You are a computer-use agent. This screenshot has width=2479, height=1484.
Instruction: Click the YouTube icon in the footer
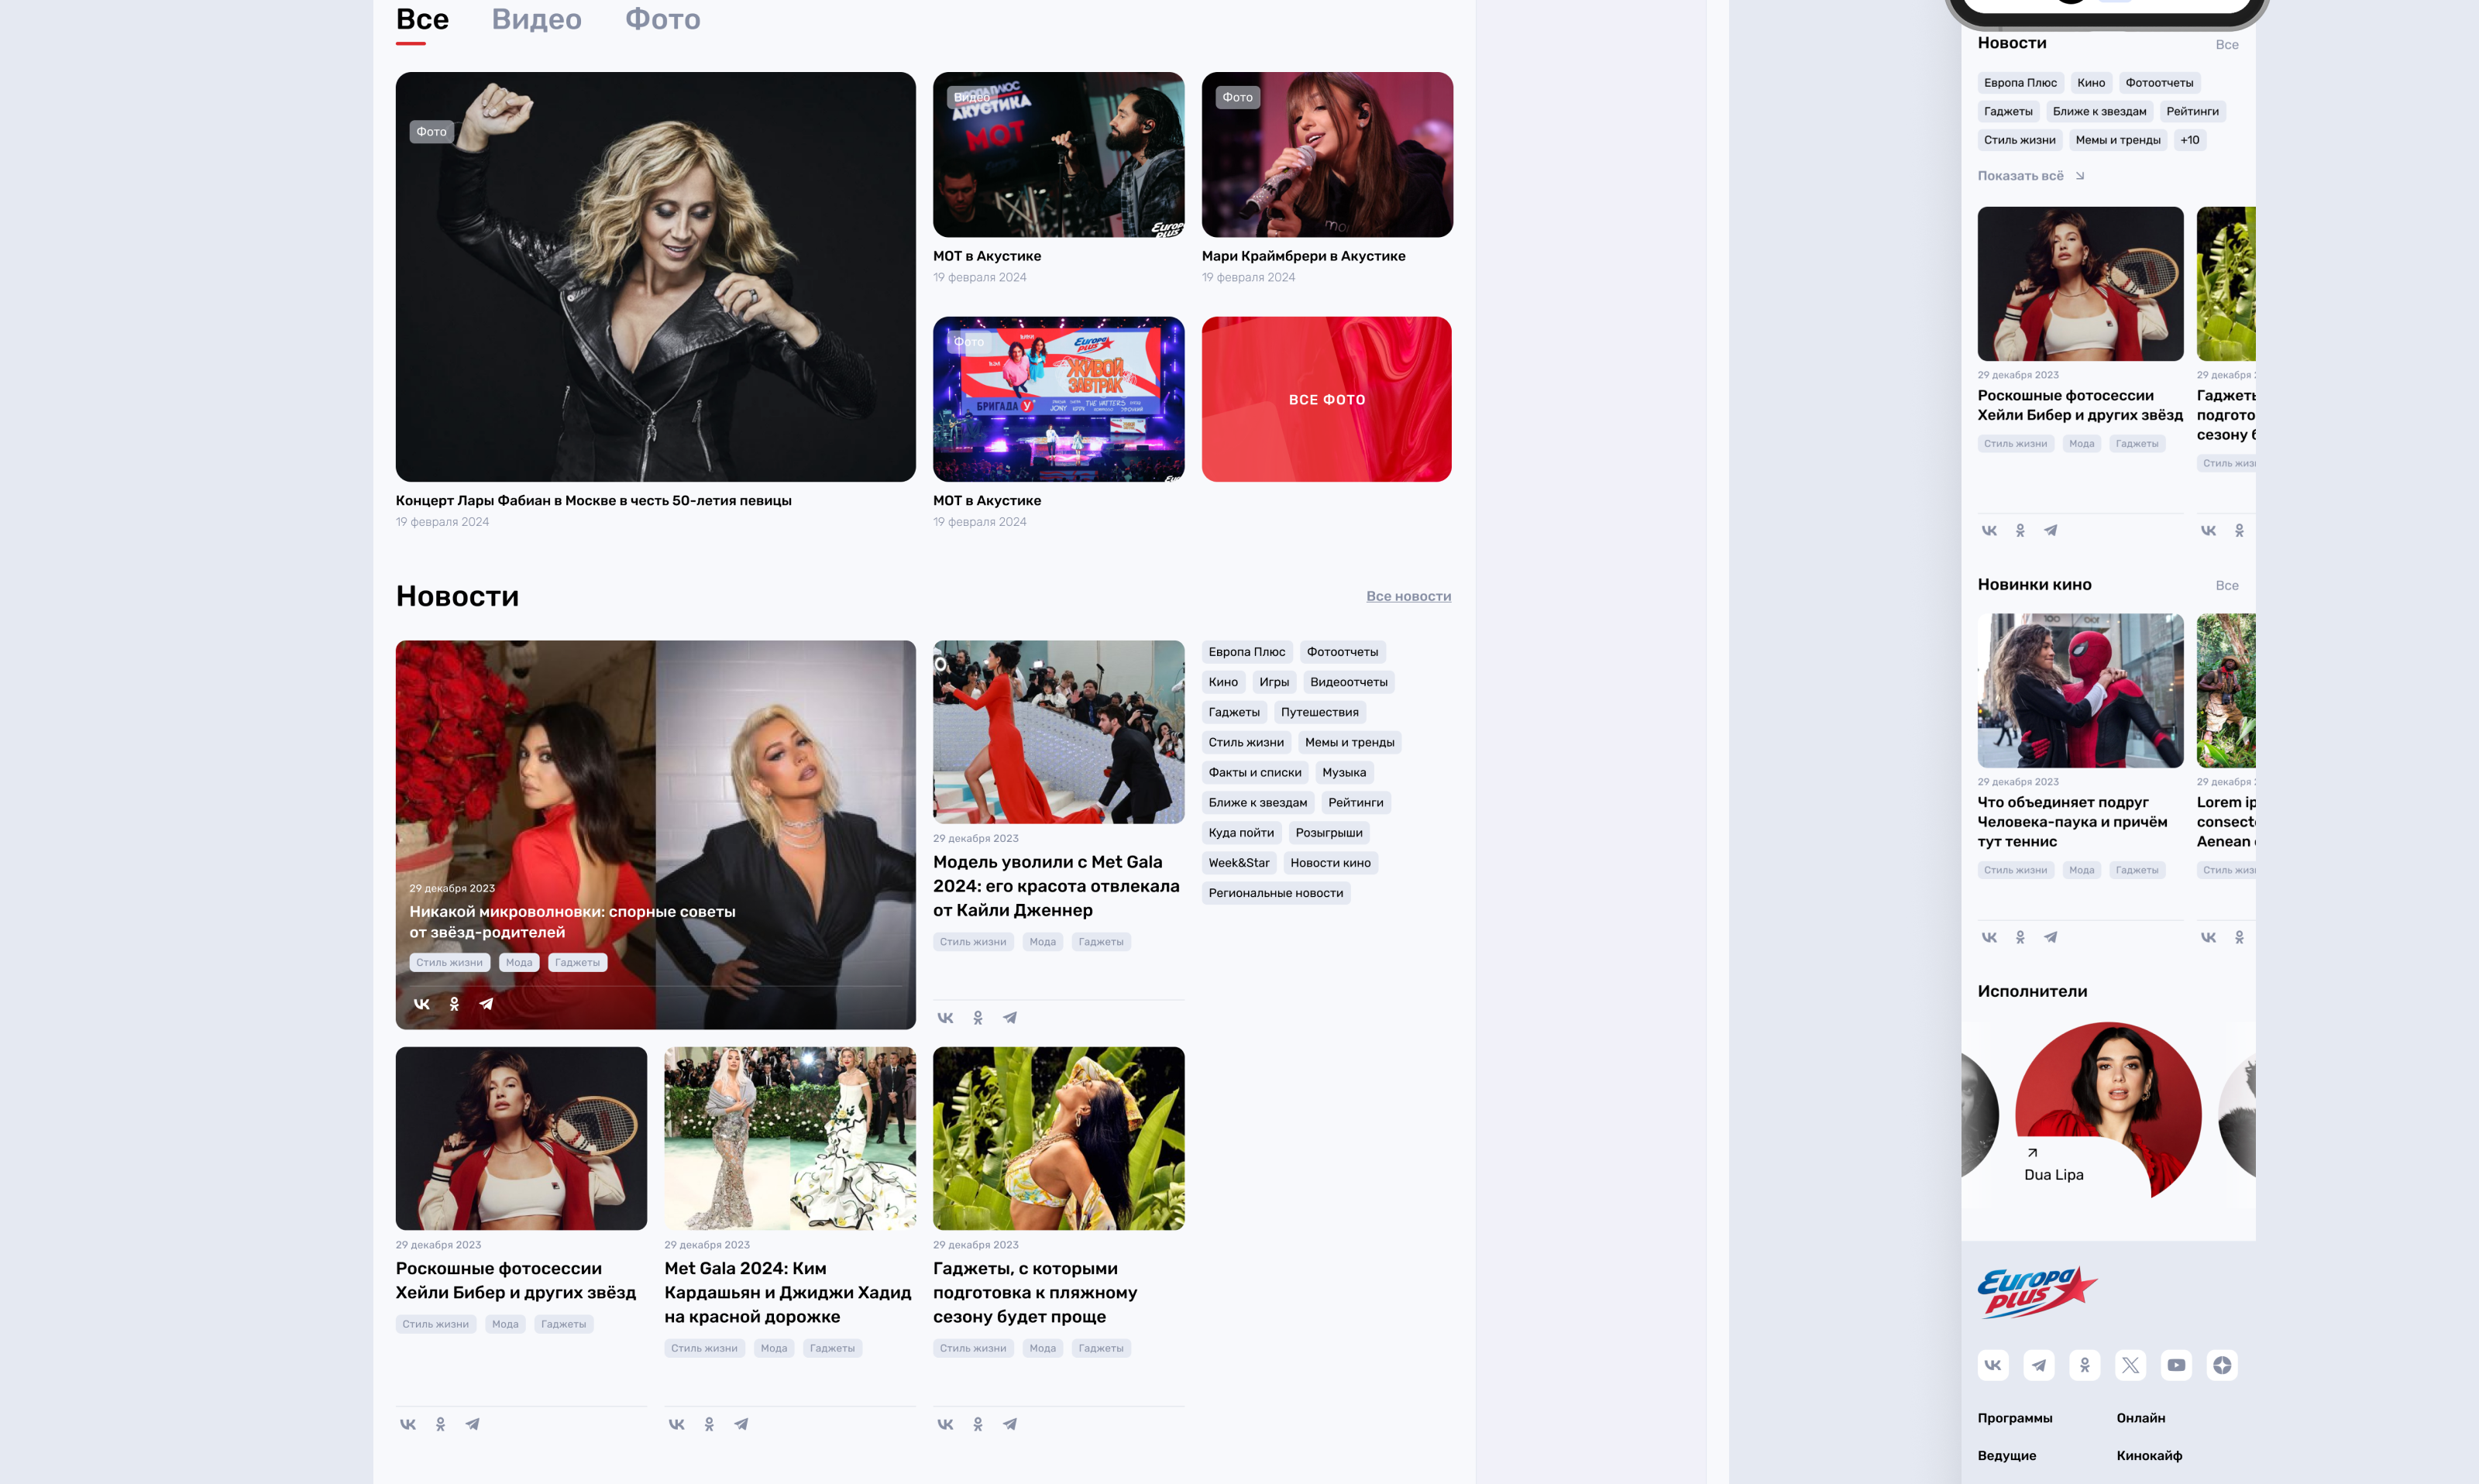tap(2176, 1365)
